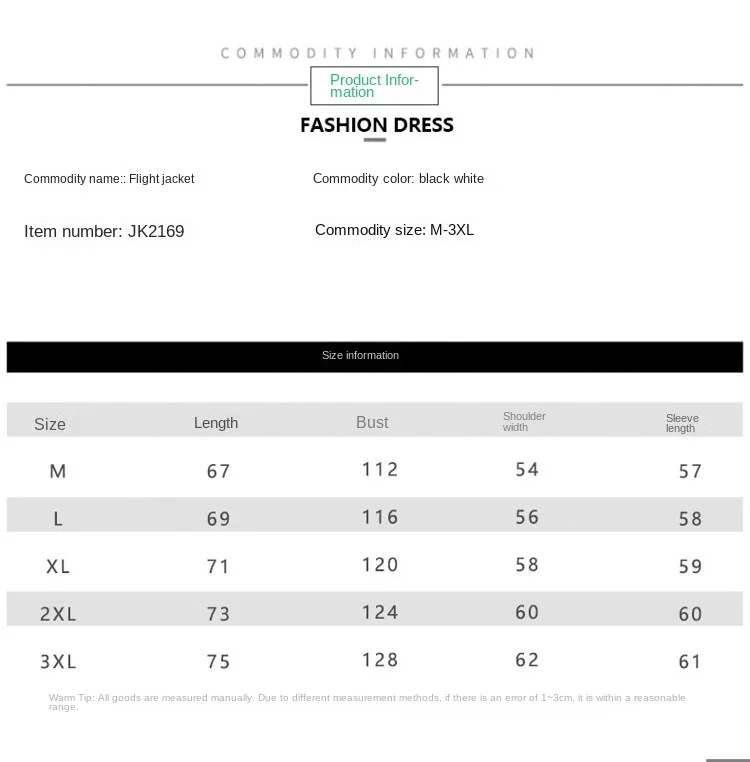750x762 pixels.
Task: Click the Size information black bar
Action: (374, 356)
